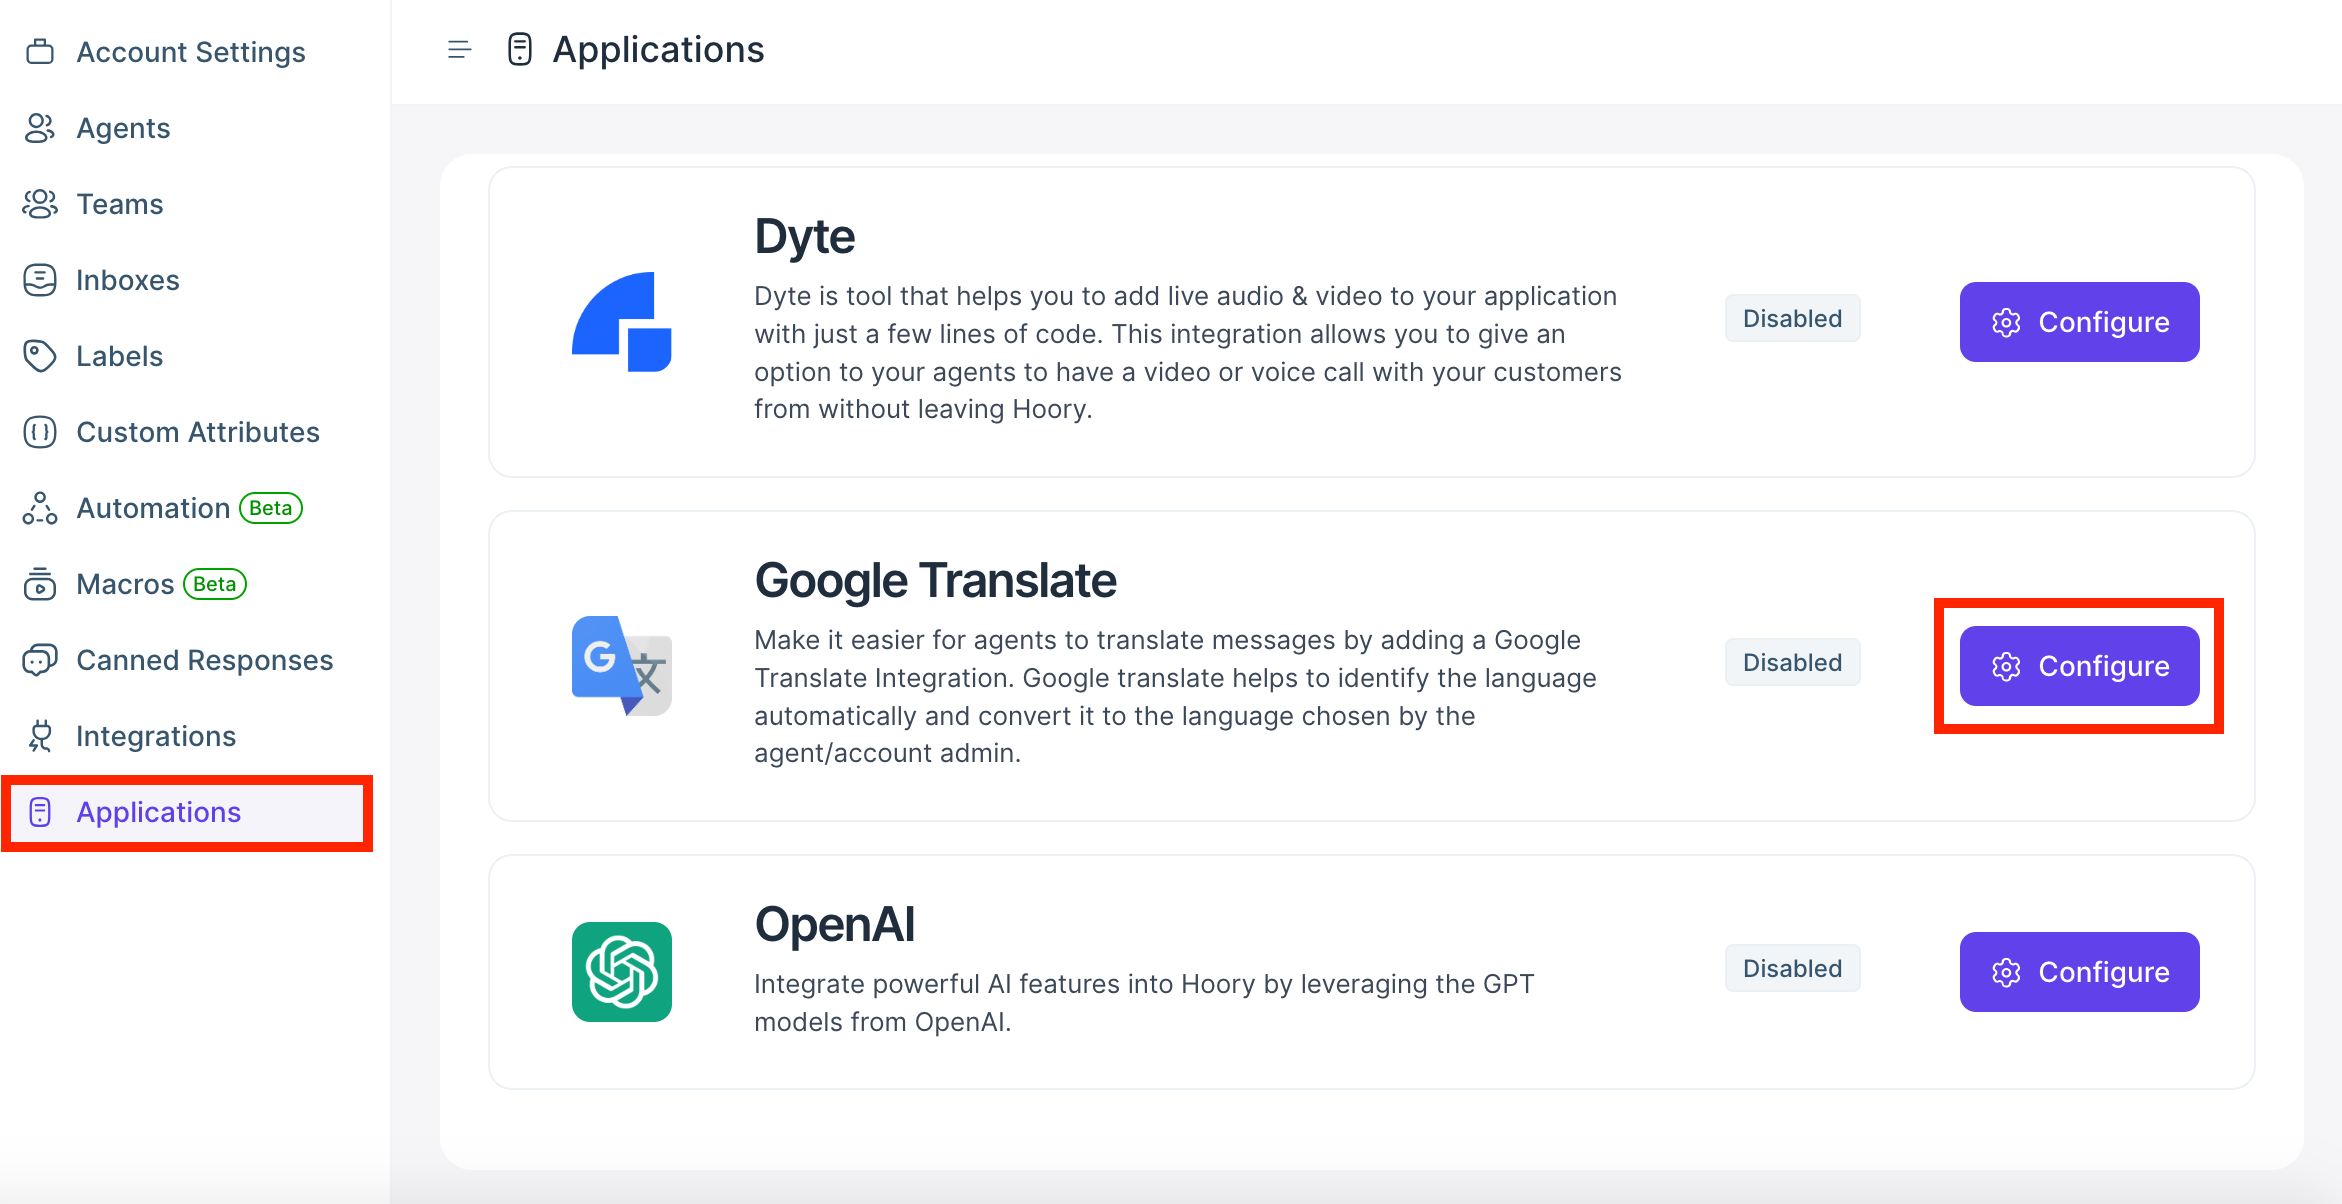Click the Teams group icon
The height and width of the screenshot is (1204, 2342).
tap(40, 204)
